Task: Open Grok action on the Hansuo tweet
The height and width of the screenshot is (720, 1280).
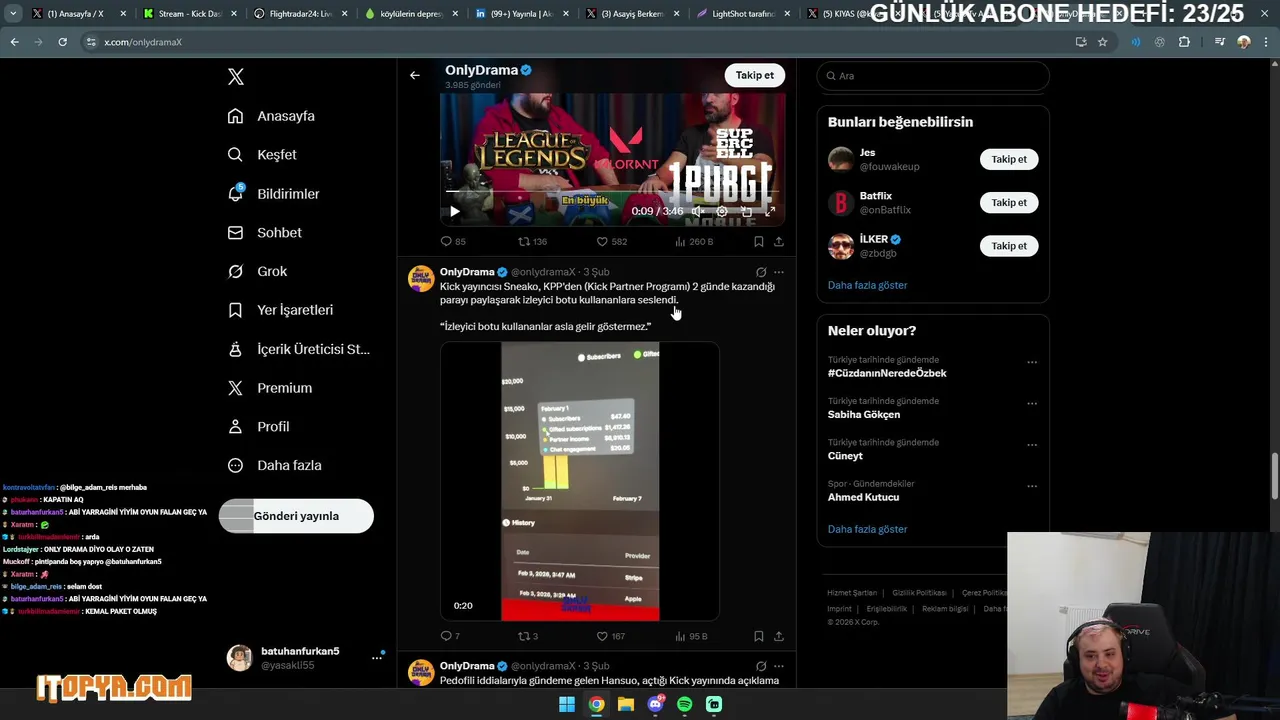Action: [x=761, y=666]
